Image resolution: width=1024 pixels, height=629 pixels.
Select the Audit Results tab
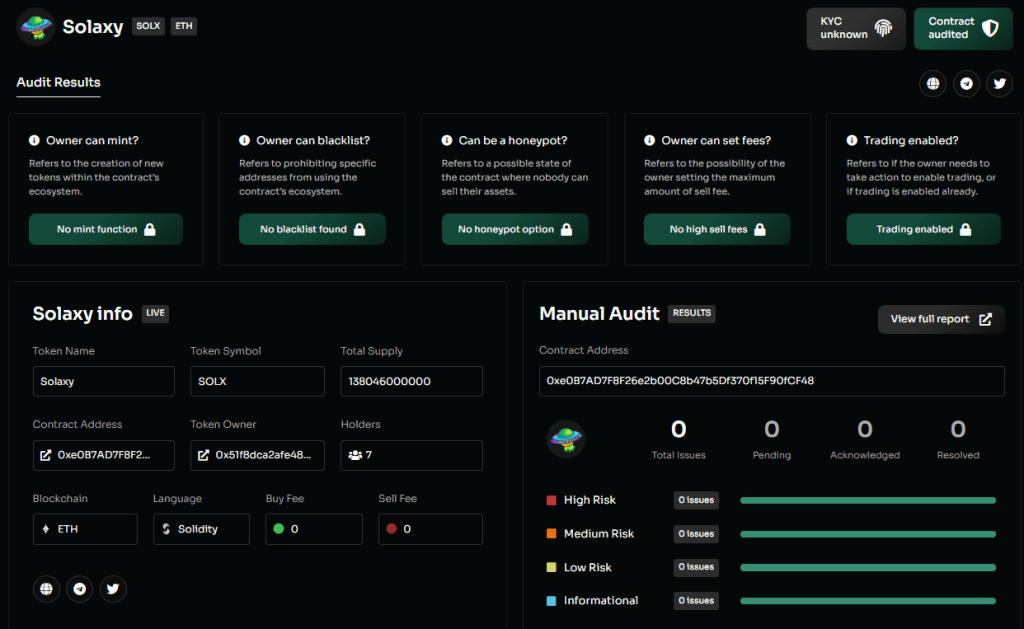point(58,82)
